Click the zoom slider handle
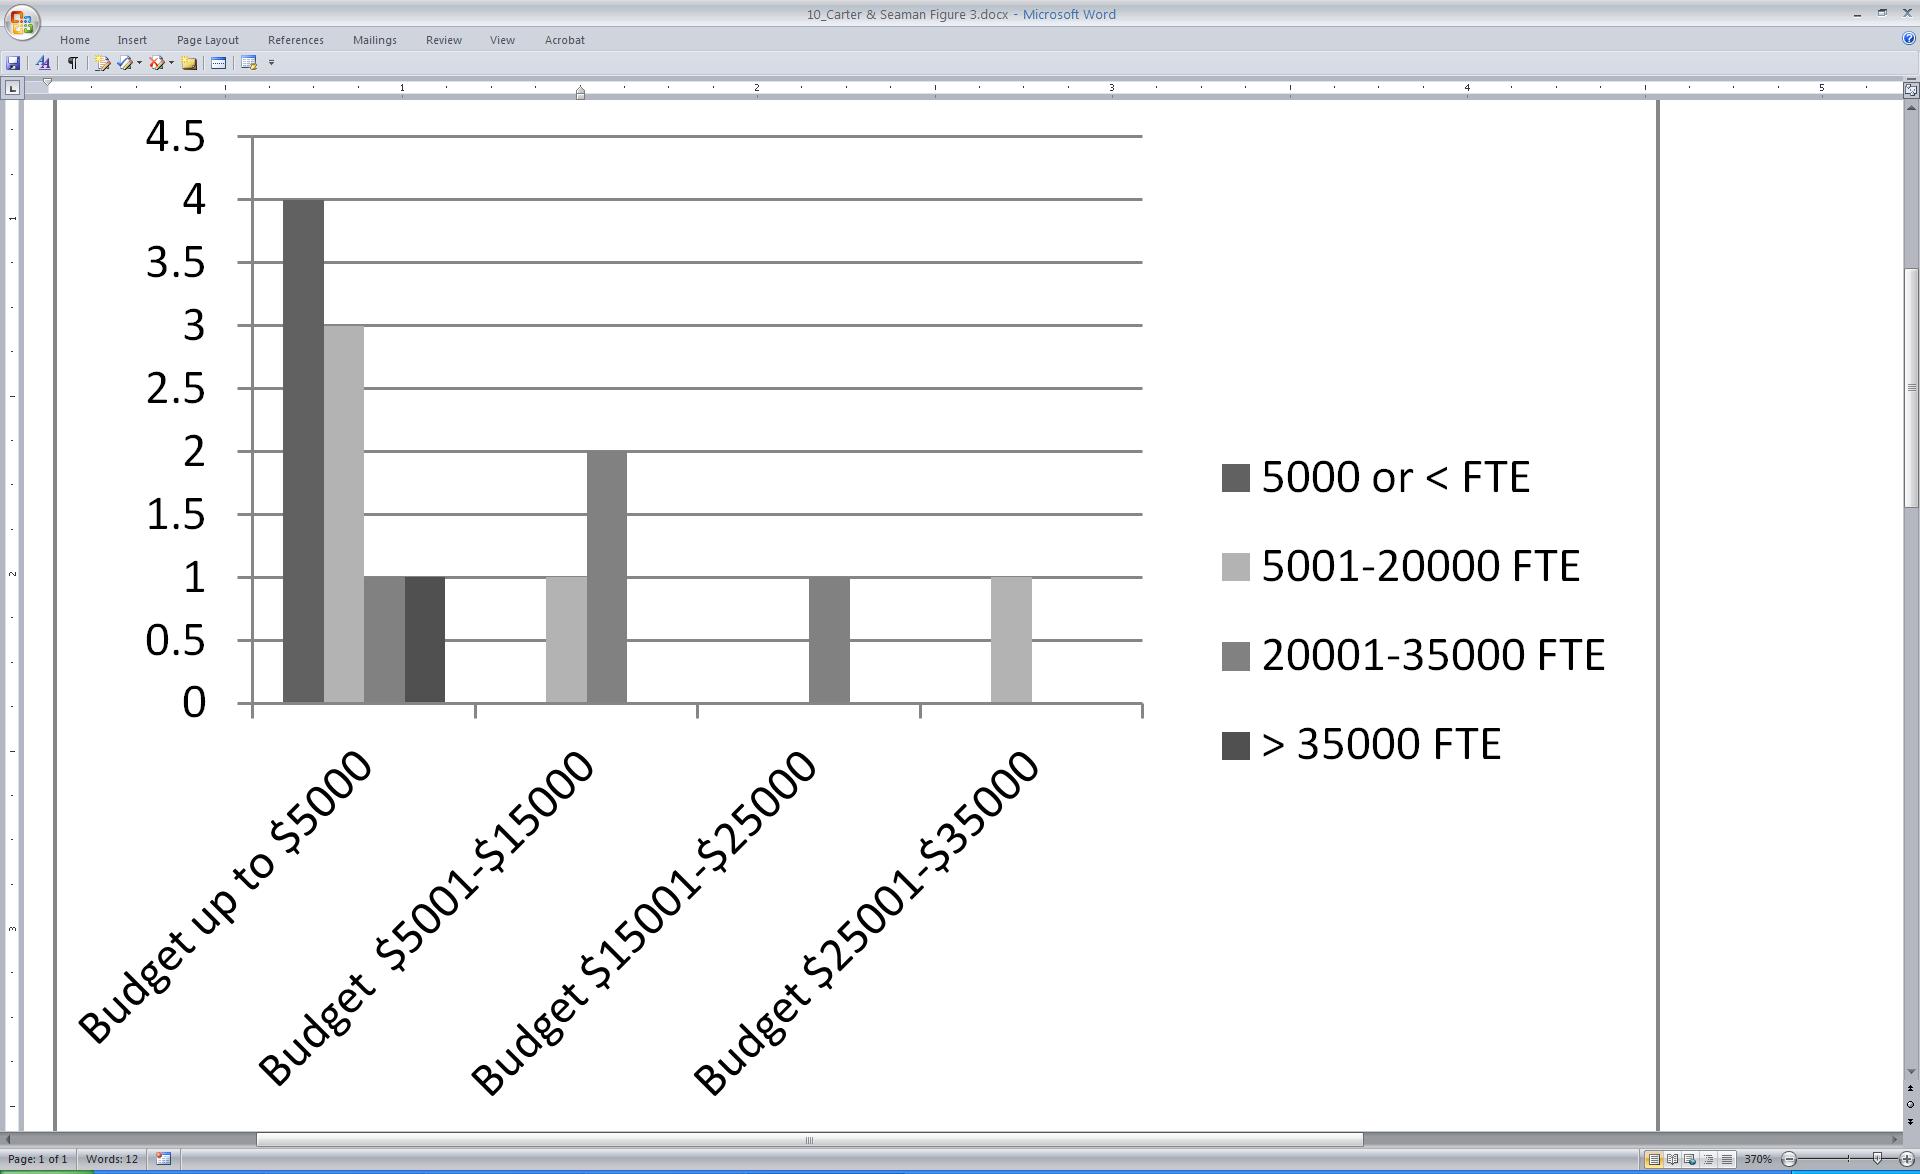Screen dimensions: 1920x1174 [1877, 1159]
